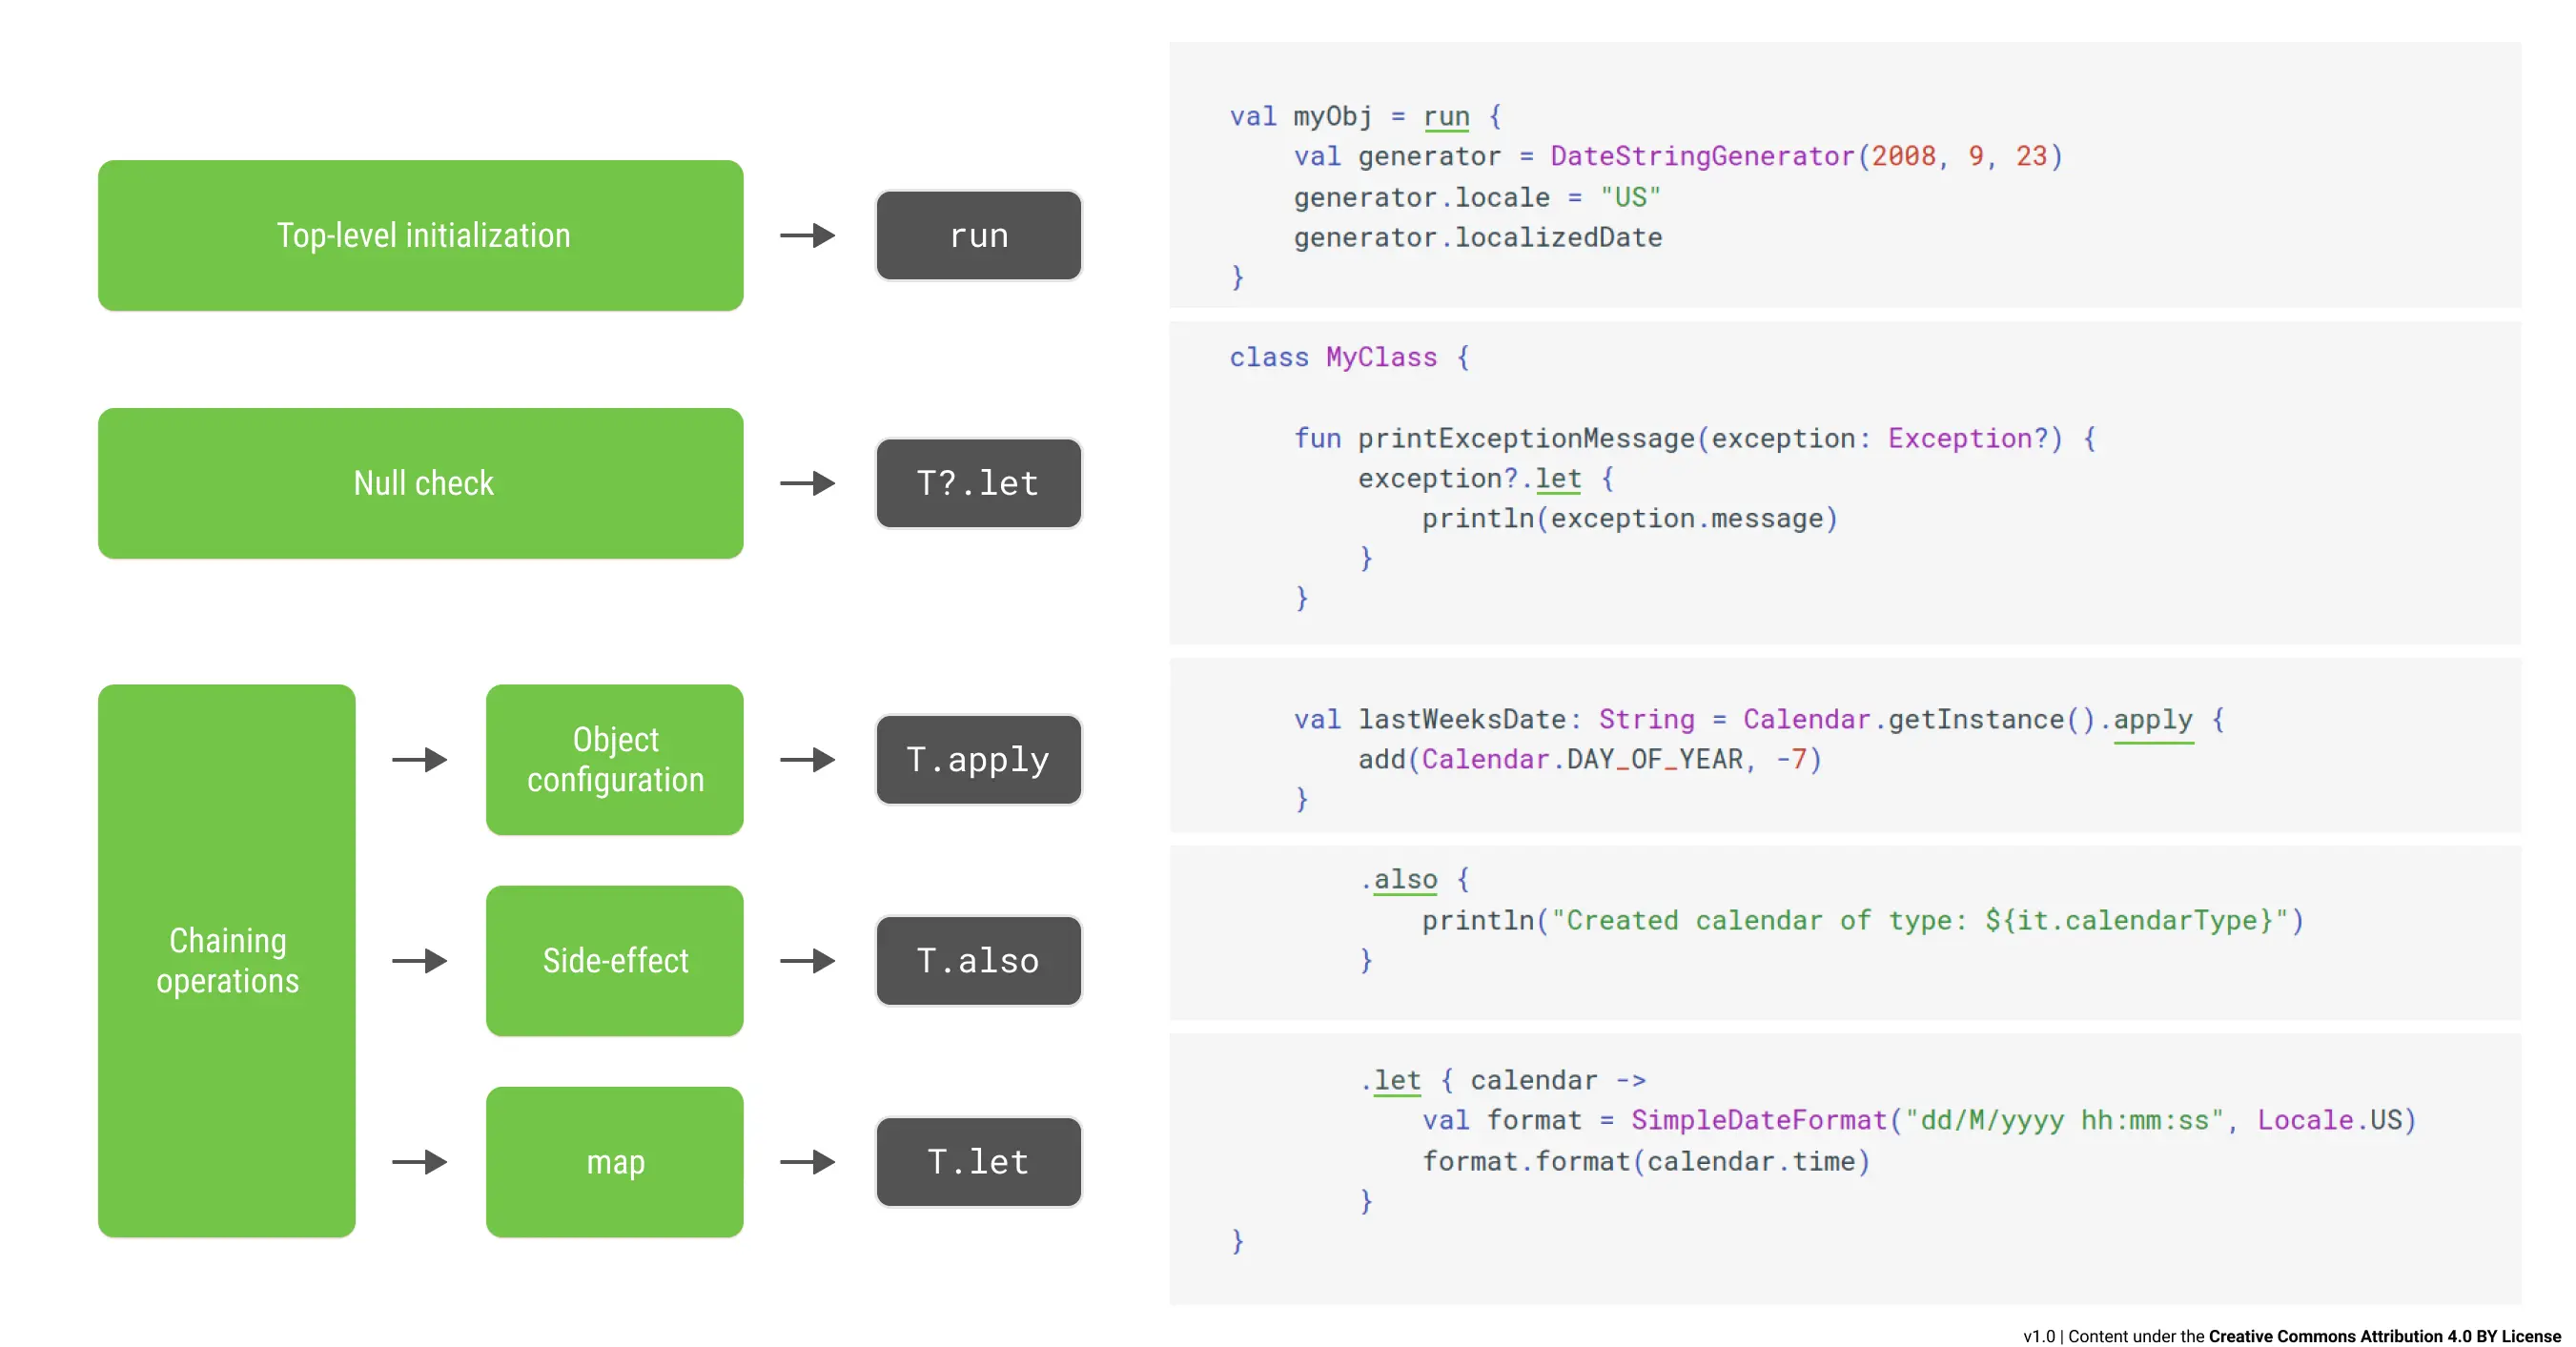Toggle the Top-level initialization block
2576x1347 pixels.
tap(421, 235)
